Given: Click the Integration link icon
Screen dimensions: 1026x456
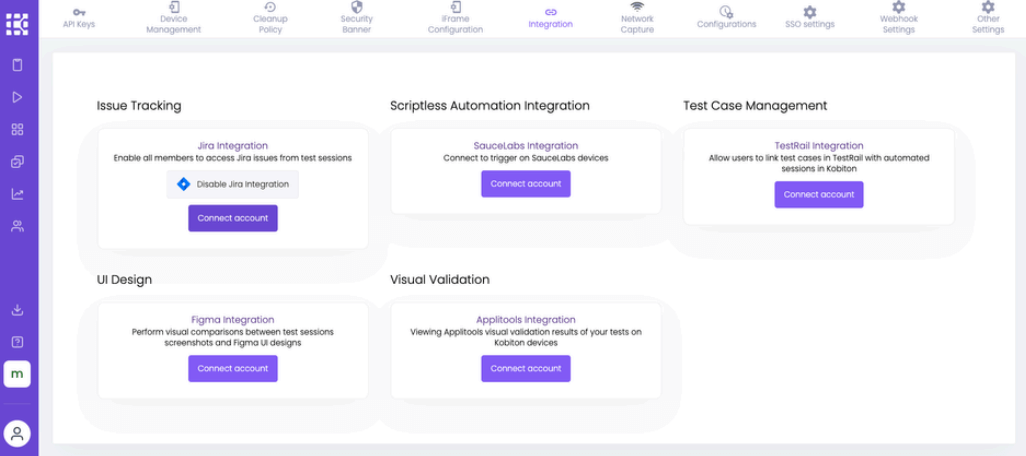Looking at the screenshot, I should [x=550, y=12].
